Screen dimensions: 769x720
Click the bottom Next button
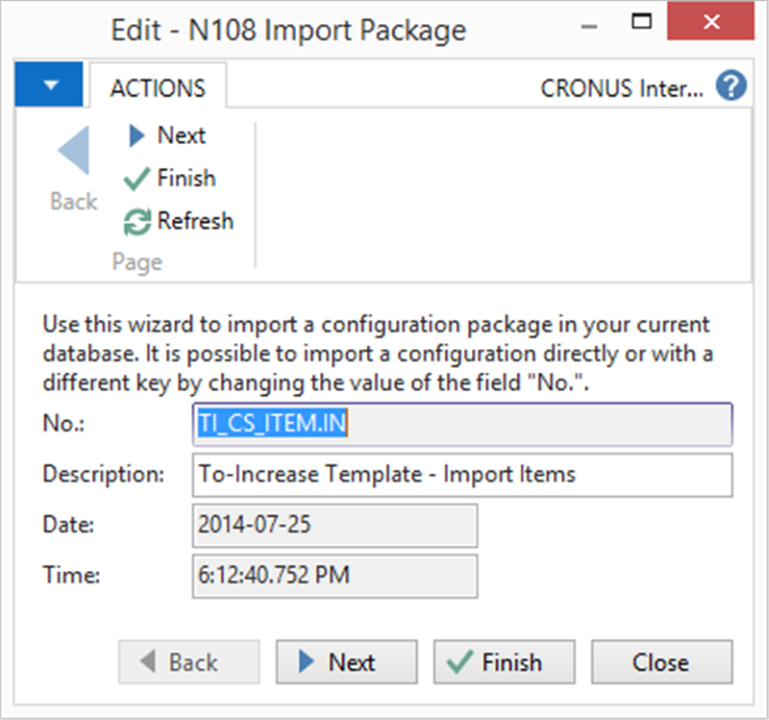(x=347, y=662)
